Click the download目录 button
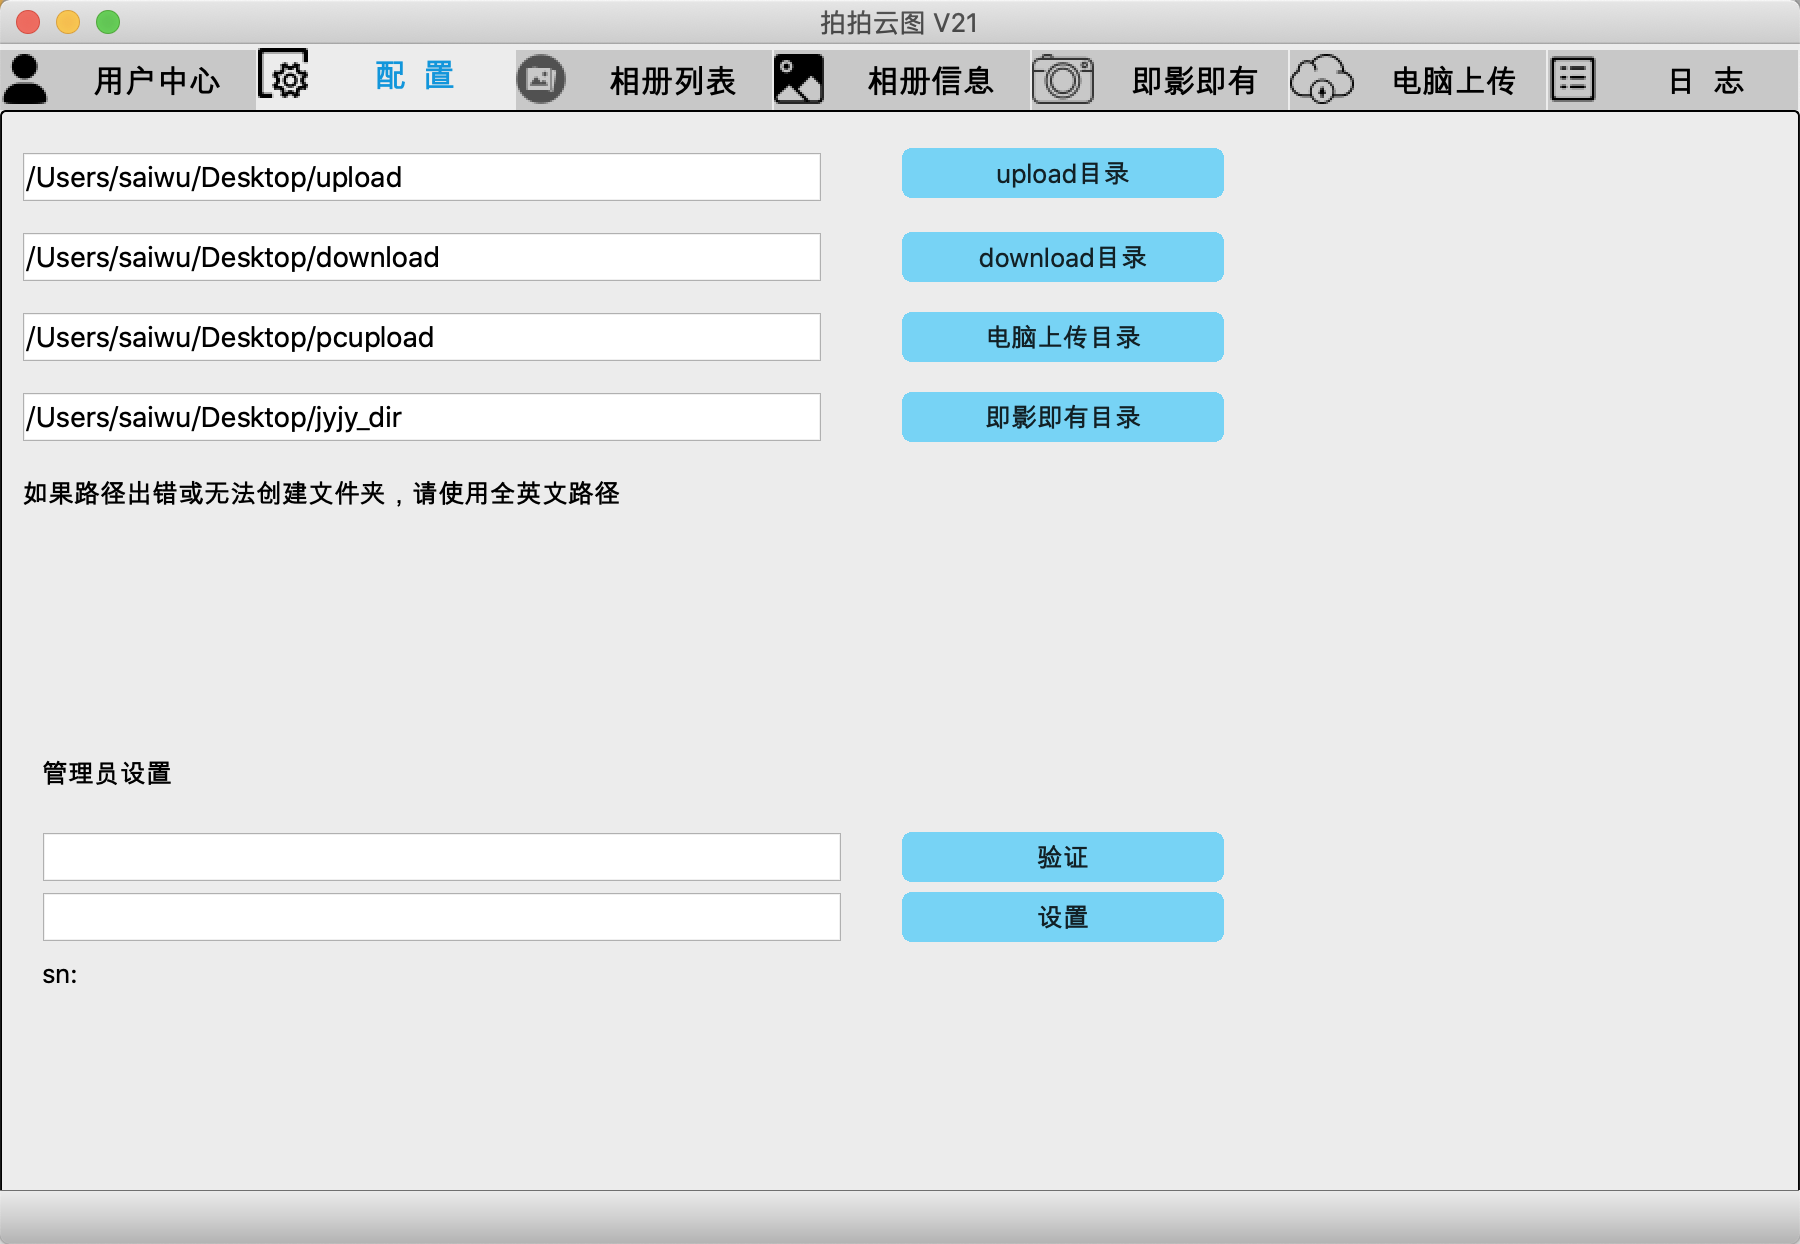 [1062, 257]
